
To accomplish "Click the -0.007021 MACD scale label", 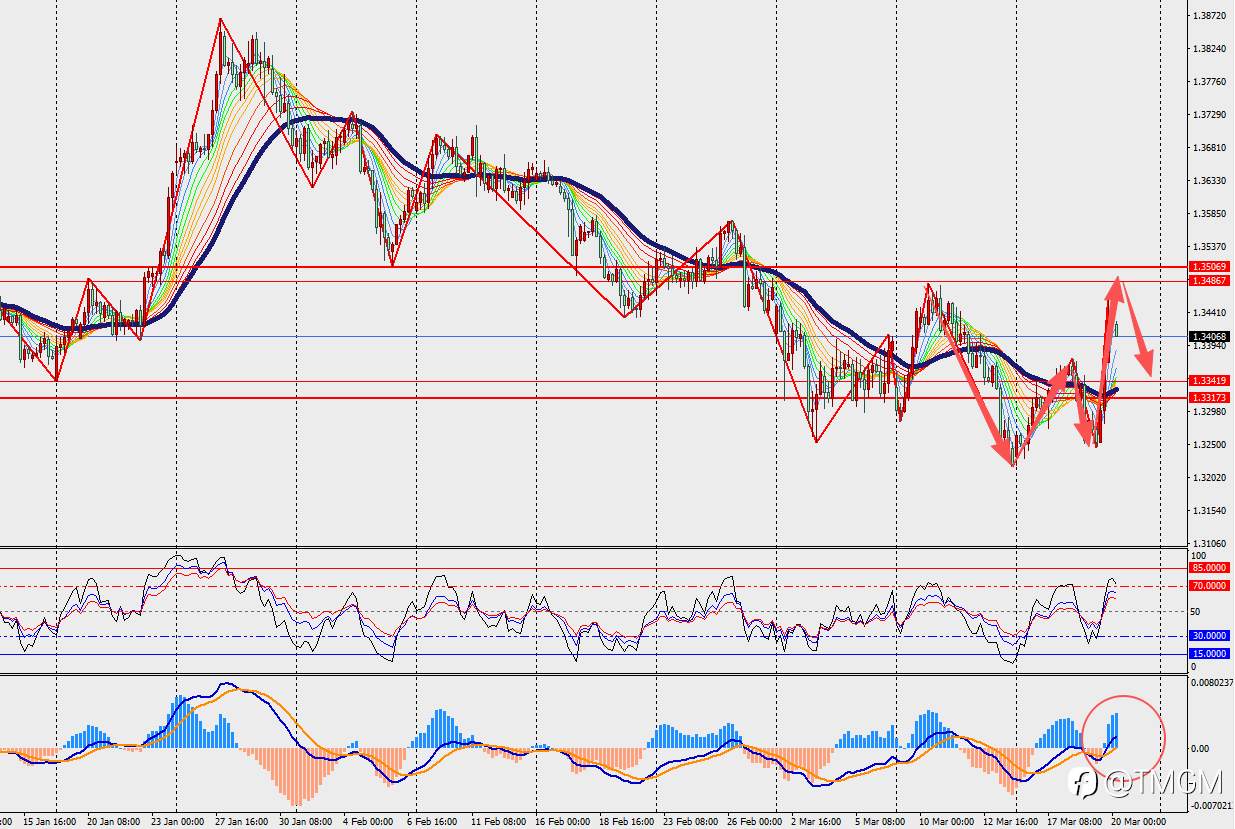I will pos(1212,804).
